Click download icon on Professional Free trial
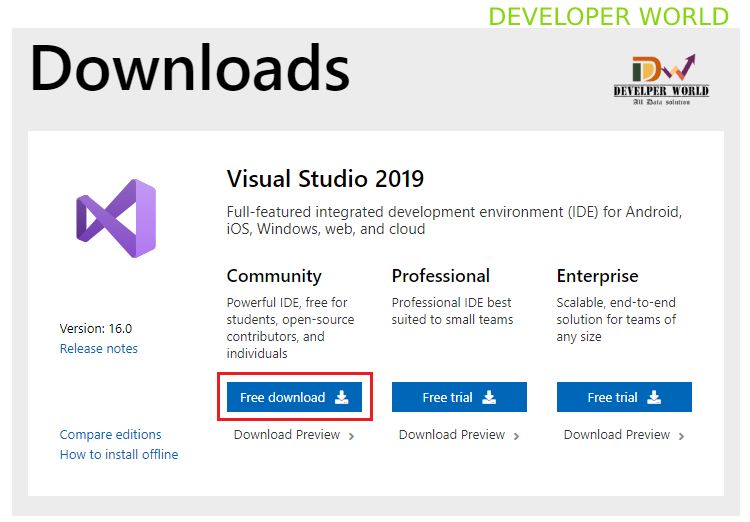The height and width of the screenshot is (522, 750). coord(489,397)
